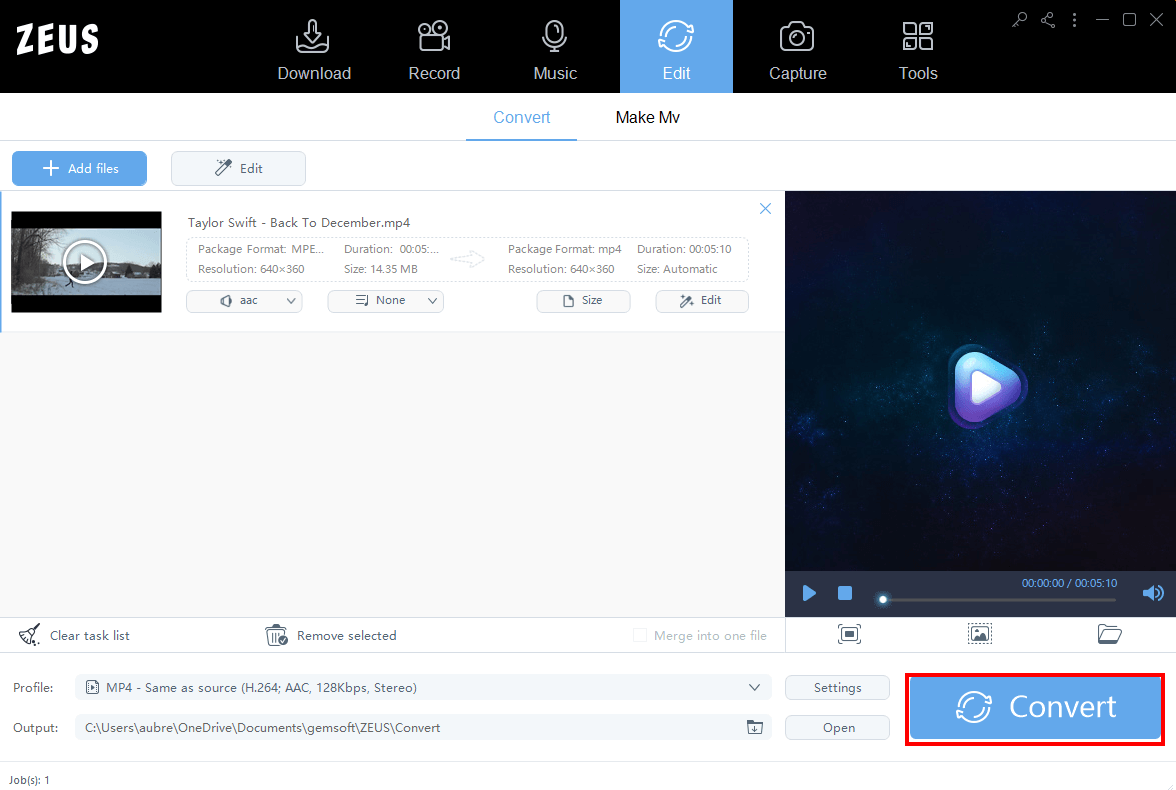The image size is (1176, 790).
Task: Open the Music section
Action: tap(555, 50)
